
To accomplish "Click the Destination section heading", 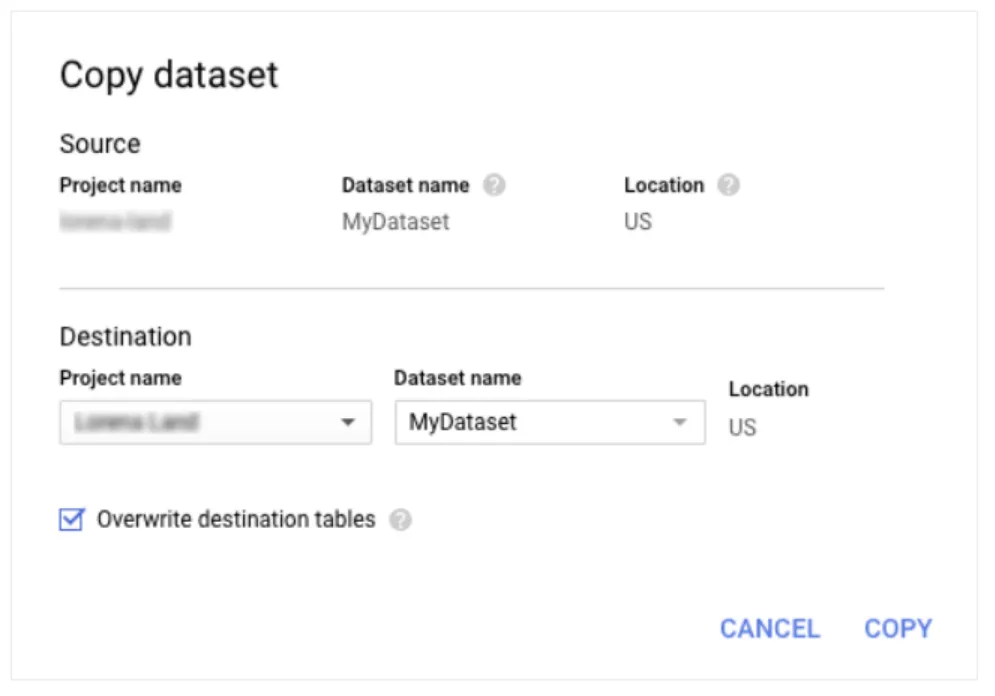I will [125, 337].
